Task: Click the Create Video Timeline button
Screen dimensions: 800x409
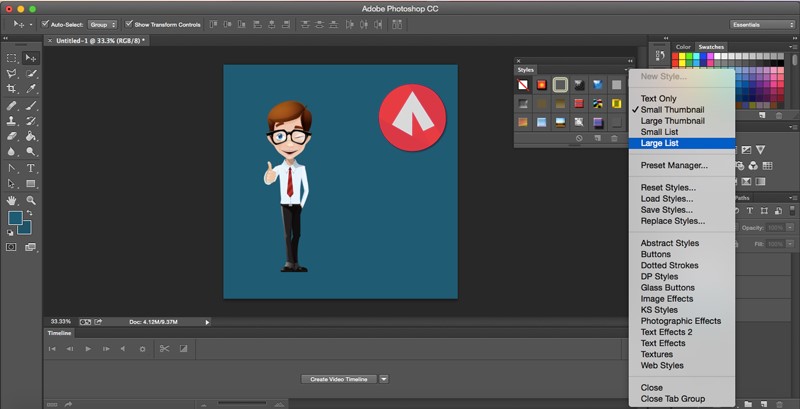Action: click(339, 379)
